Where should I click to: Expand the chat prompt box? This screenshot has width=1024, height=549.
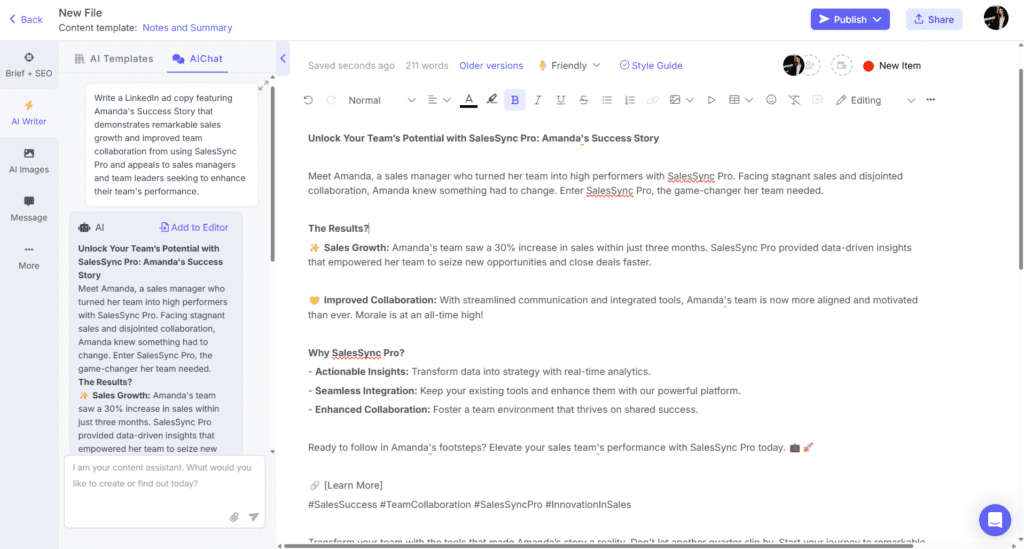click(x=263, y=86)
